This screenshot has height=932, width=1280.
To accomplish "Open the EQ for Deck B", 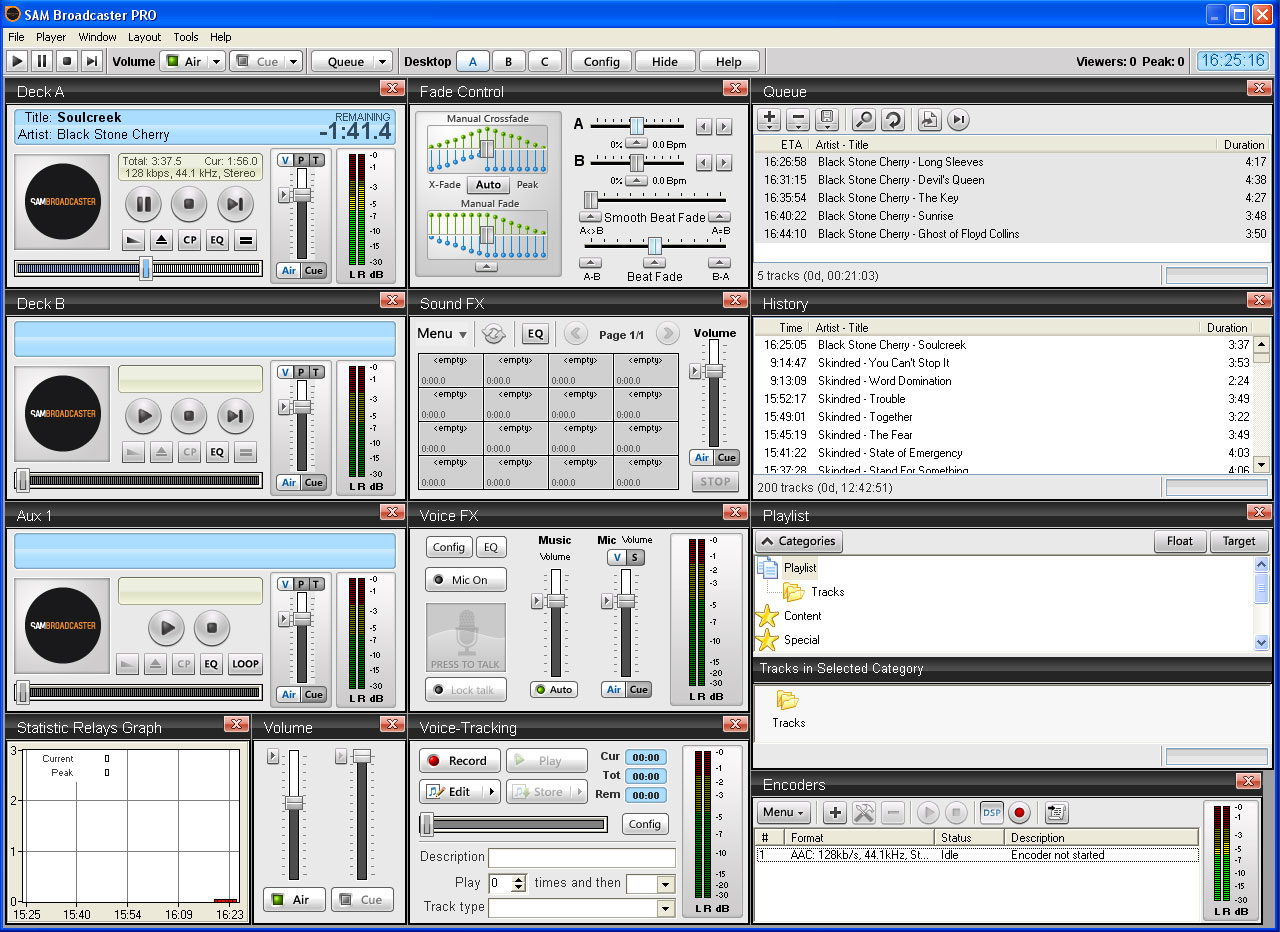I will click(217, 452).
